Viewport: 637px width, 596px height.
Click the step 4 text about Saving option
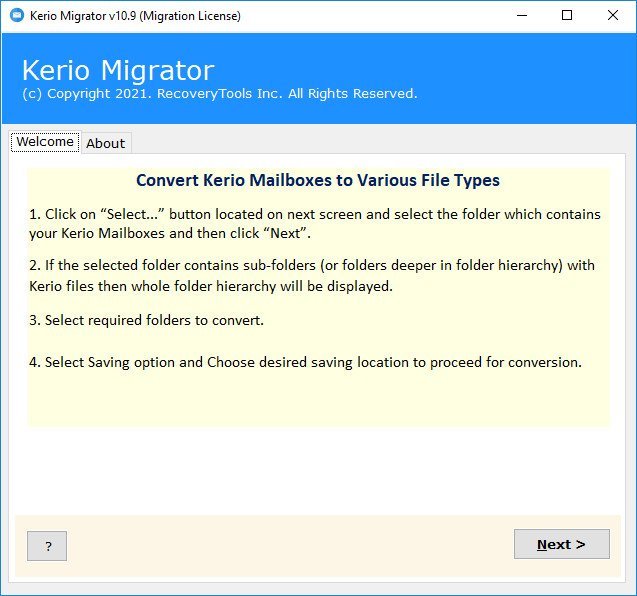305,362
